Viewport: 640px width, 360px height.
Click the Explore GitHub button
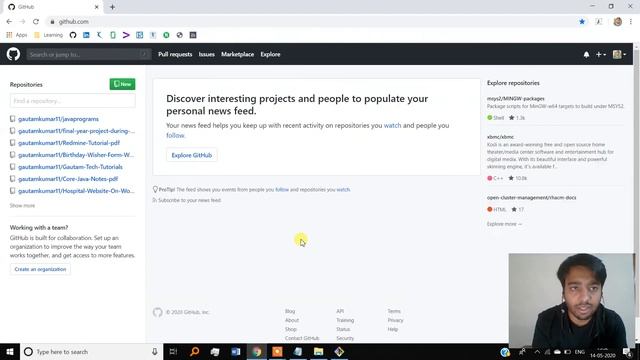(192, 155)
